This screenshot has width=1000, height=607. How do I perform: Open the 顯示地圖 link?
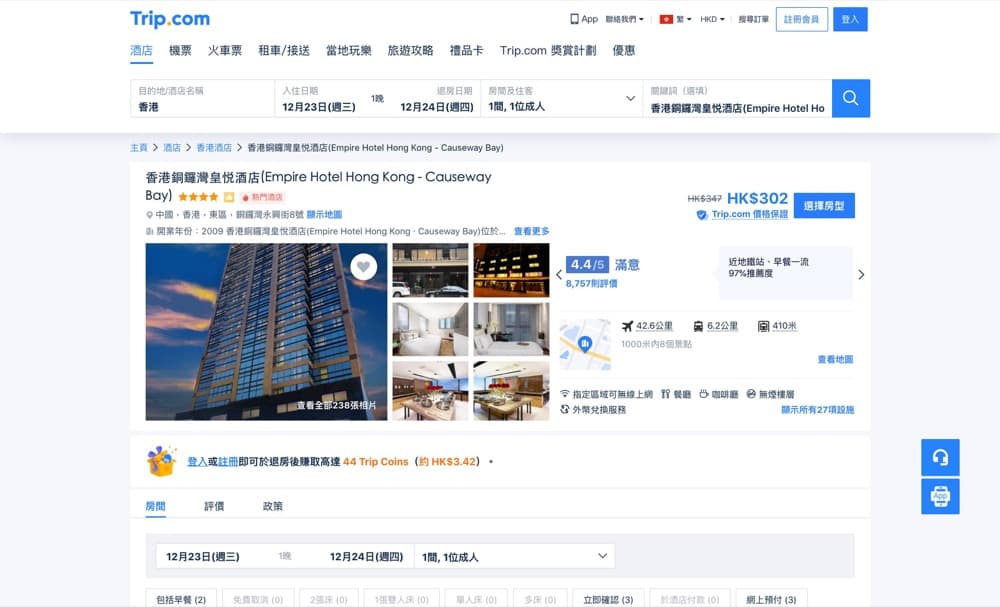(324, 215)
